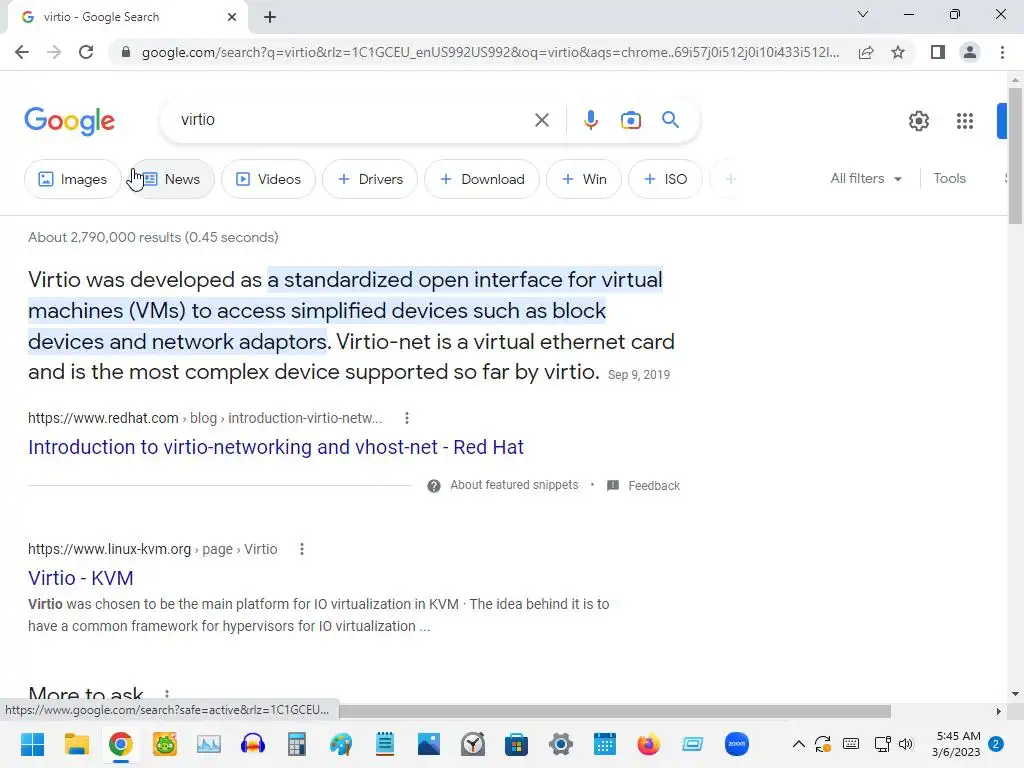The image size is (1024, 768).
Task: Open Google apps grid
Action: 965,121
